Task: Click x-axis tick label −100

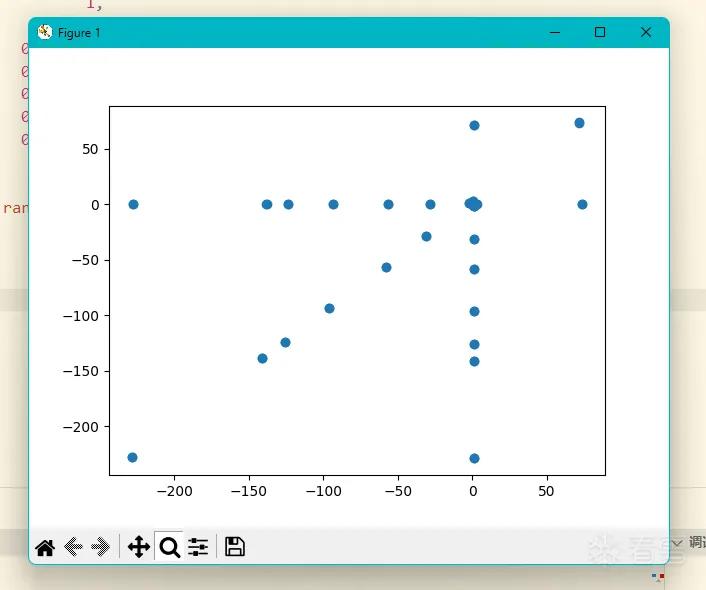Action: point(323,491)
